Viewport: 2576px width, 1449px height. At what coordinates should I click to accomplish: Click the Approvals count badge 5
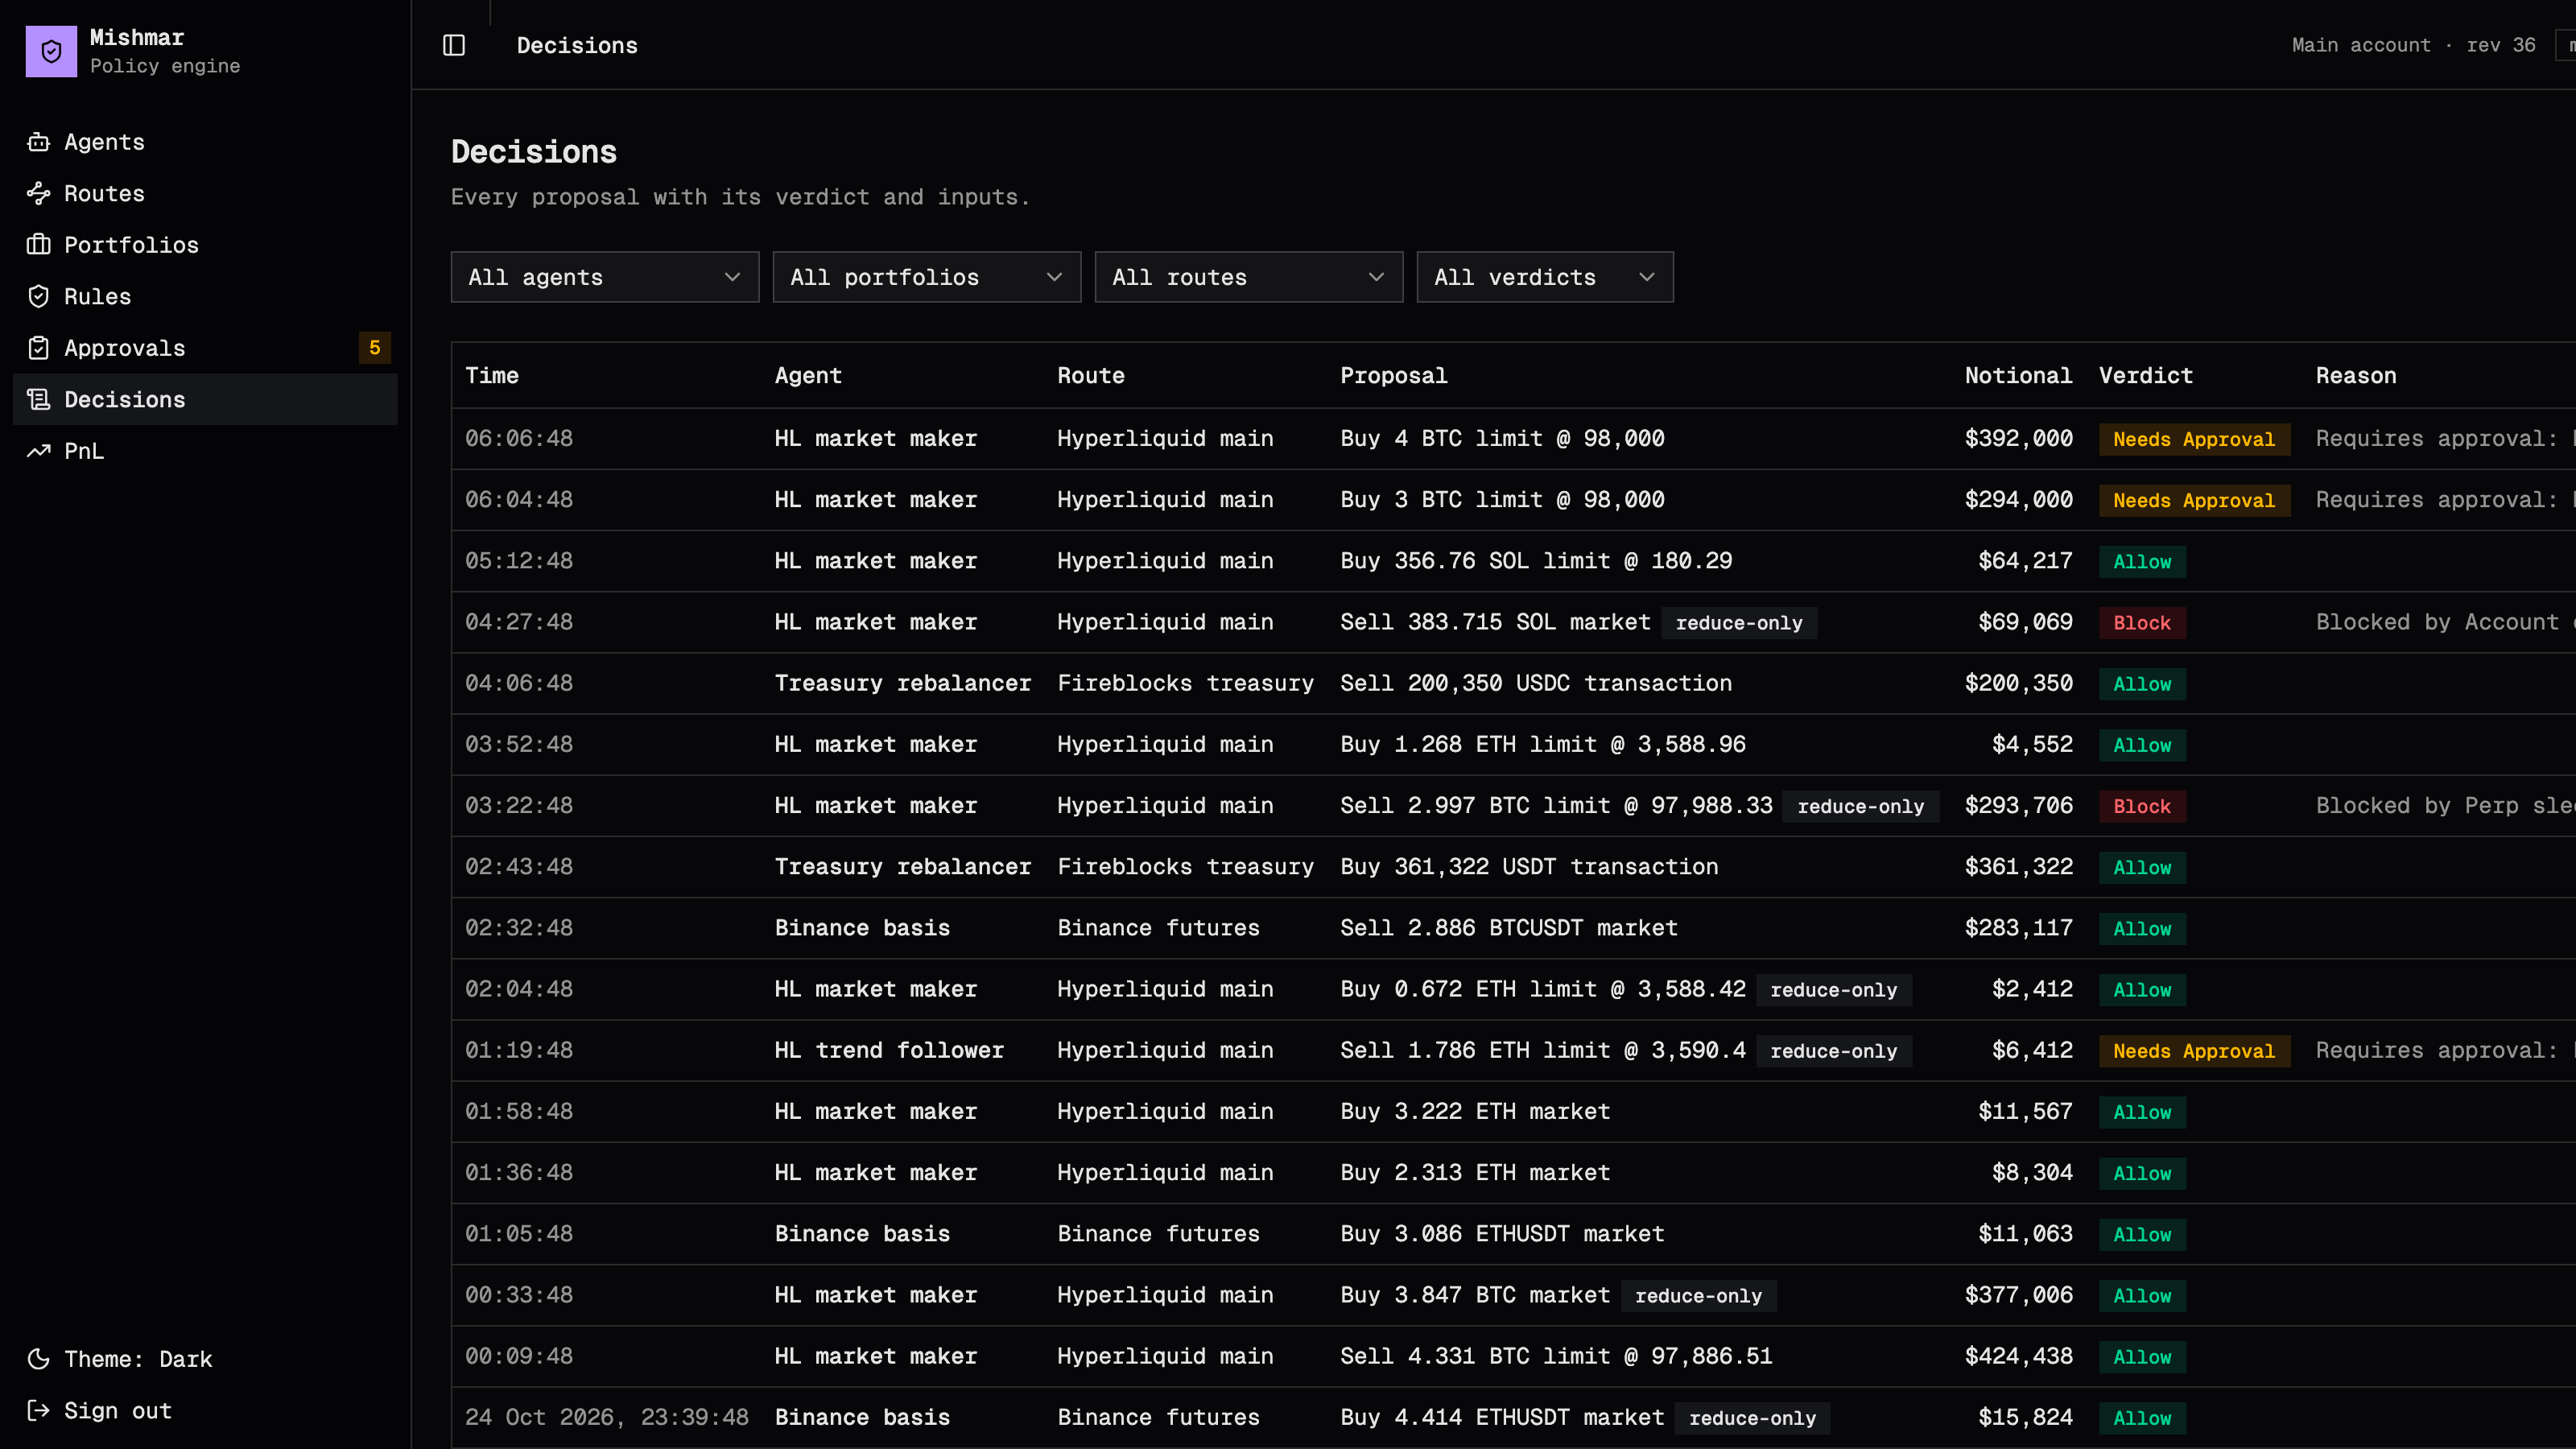(x=375, y=348)
